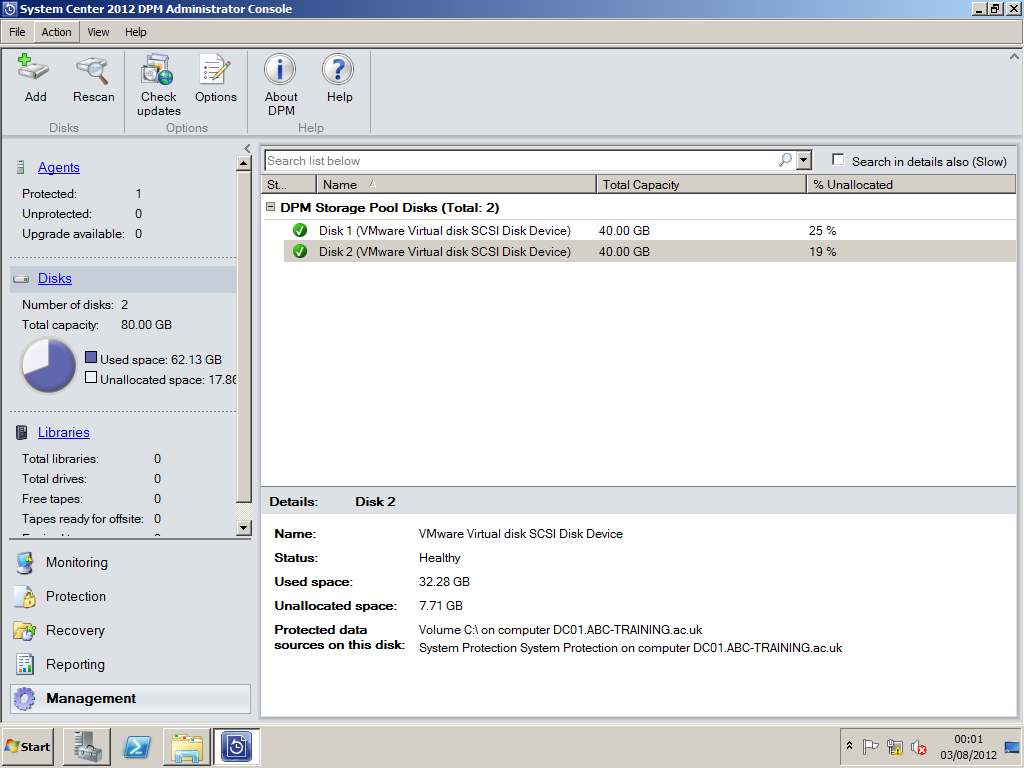Click the Add disk toolbar icon

[x=34, y=69]
